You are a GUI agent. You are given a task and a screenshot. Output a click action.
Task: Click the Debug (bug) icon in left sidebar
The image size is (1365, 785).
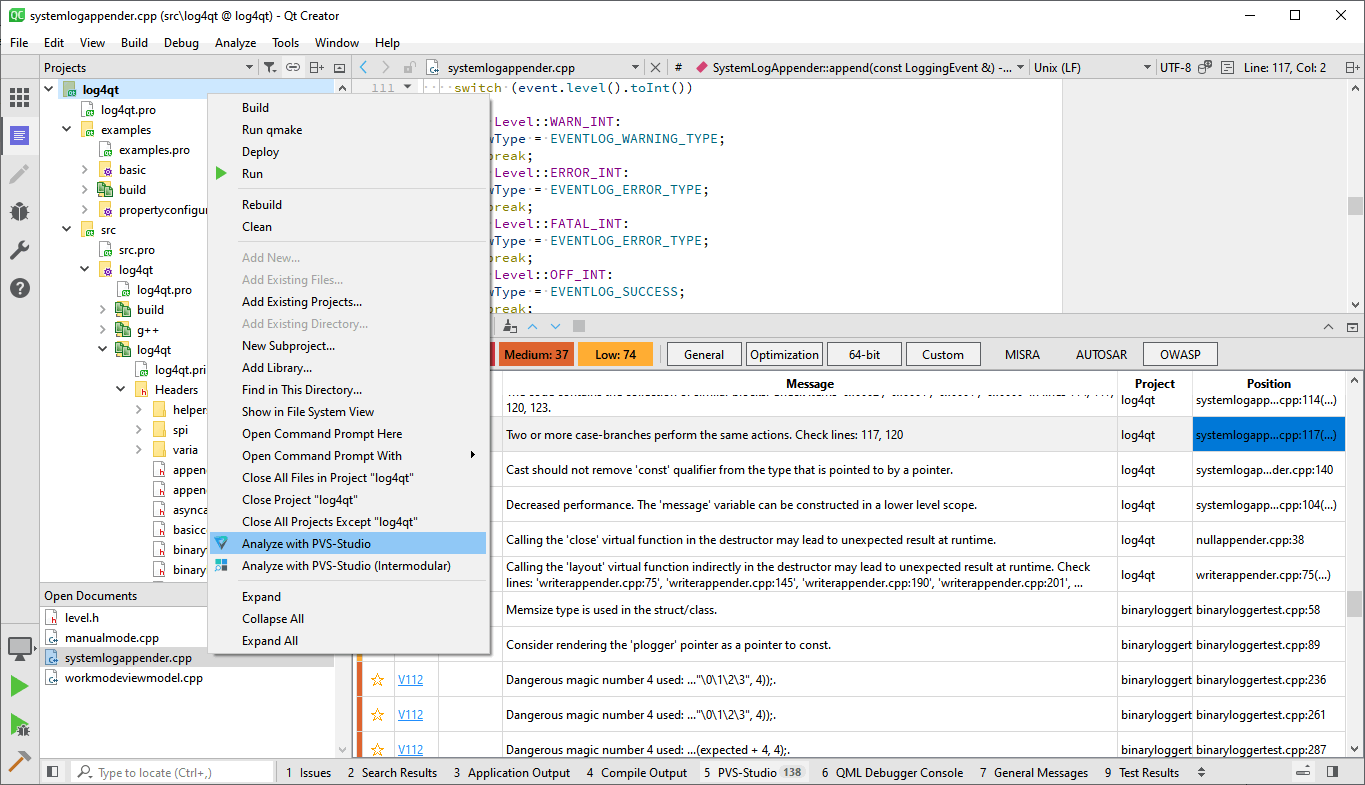click(x=18, y=211)
